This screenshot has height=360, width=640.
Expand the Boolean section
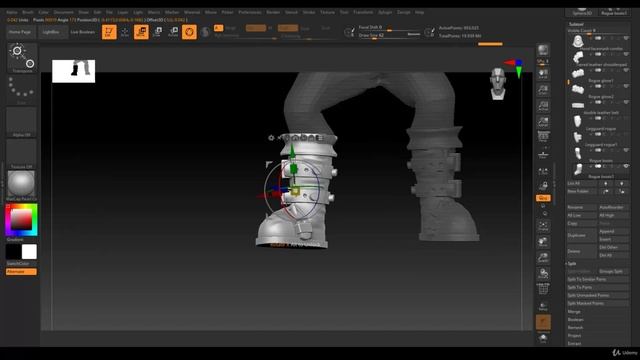pos(576,320)
